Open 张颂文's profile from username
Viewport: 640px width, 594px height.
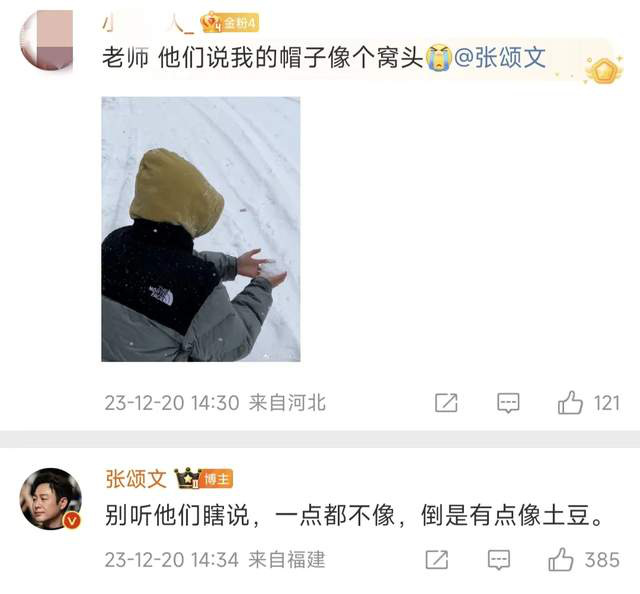coord(136,478)
